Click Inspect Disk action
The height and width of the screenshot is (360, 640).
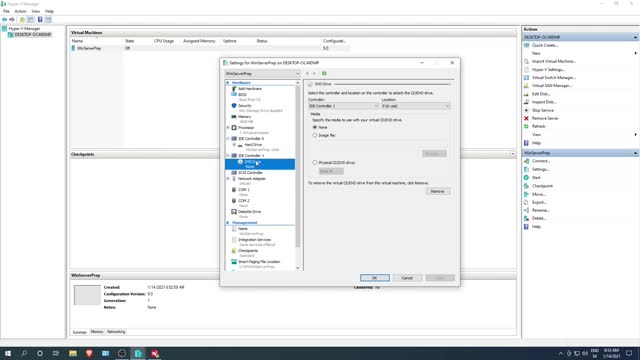544,102
